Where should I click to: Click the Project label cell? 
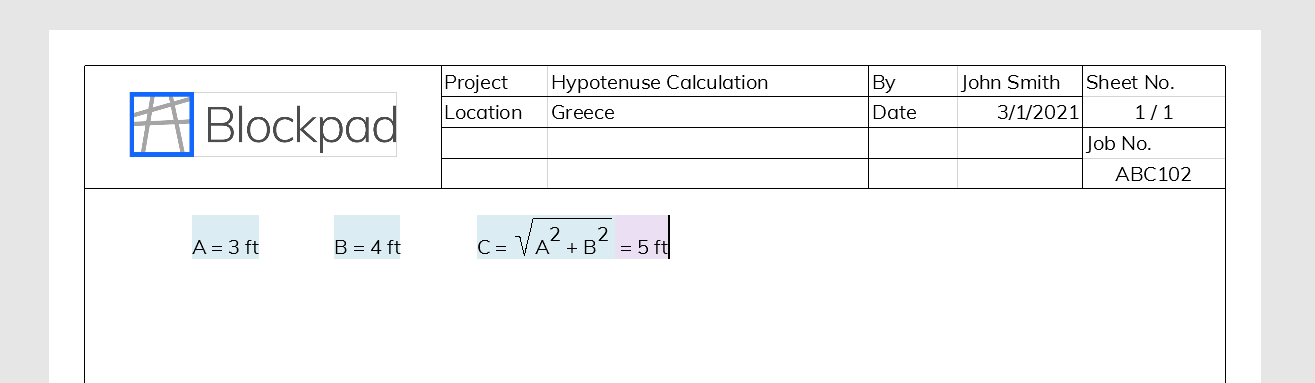(x=494, y=82)
